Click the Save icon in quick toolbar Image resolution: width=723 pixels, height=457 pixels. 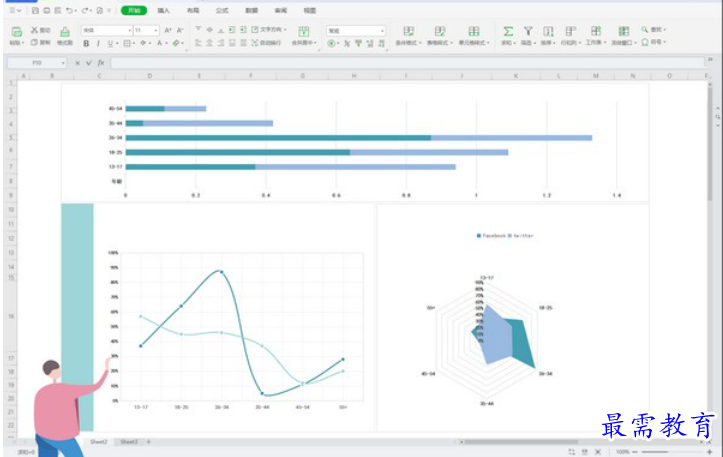[x=35, y=10]
